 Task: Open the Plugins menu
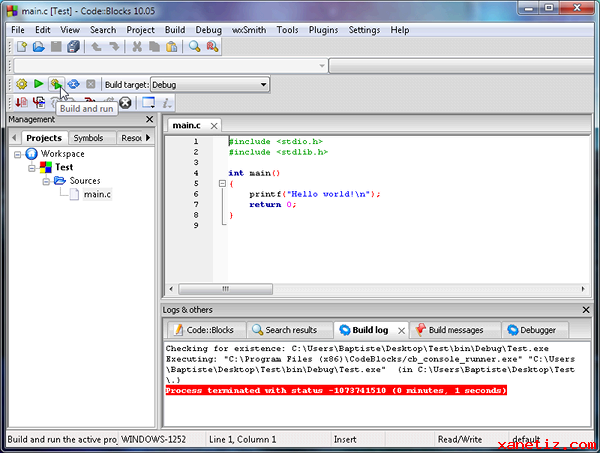(323, 30)
